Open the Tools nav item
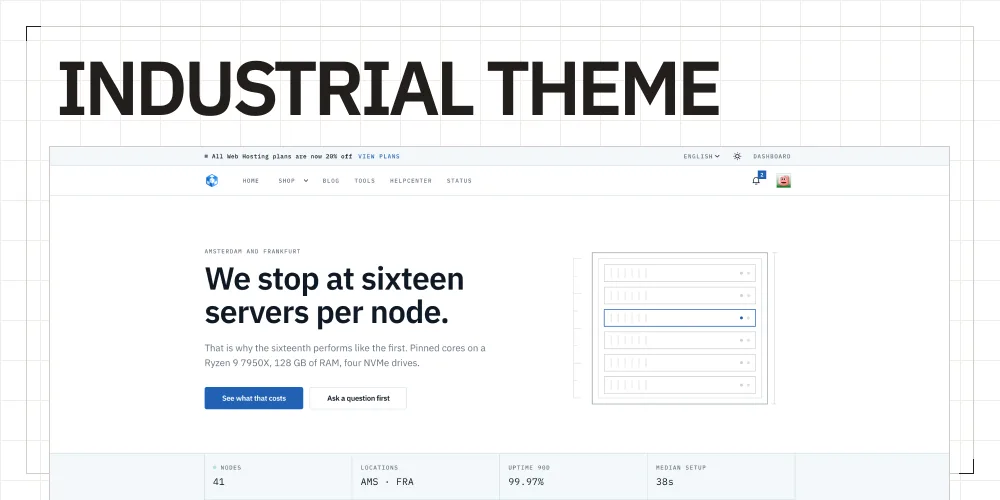The image size is (1000, 500). (365, 180)
